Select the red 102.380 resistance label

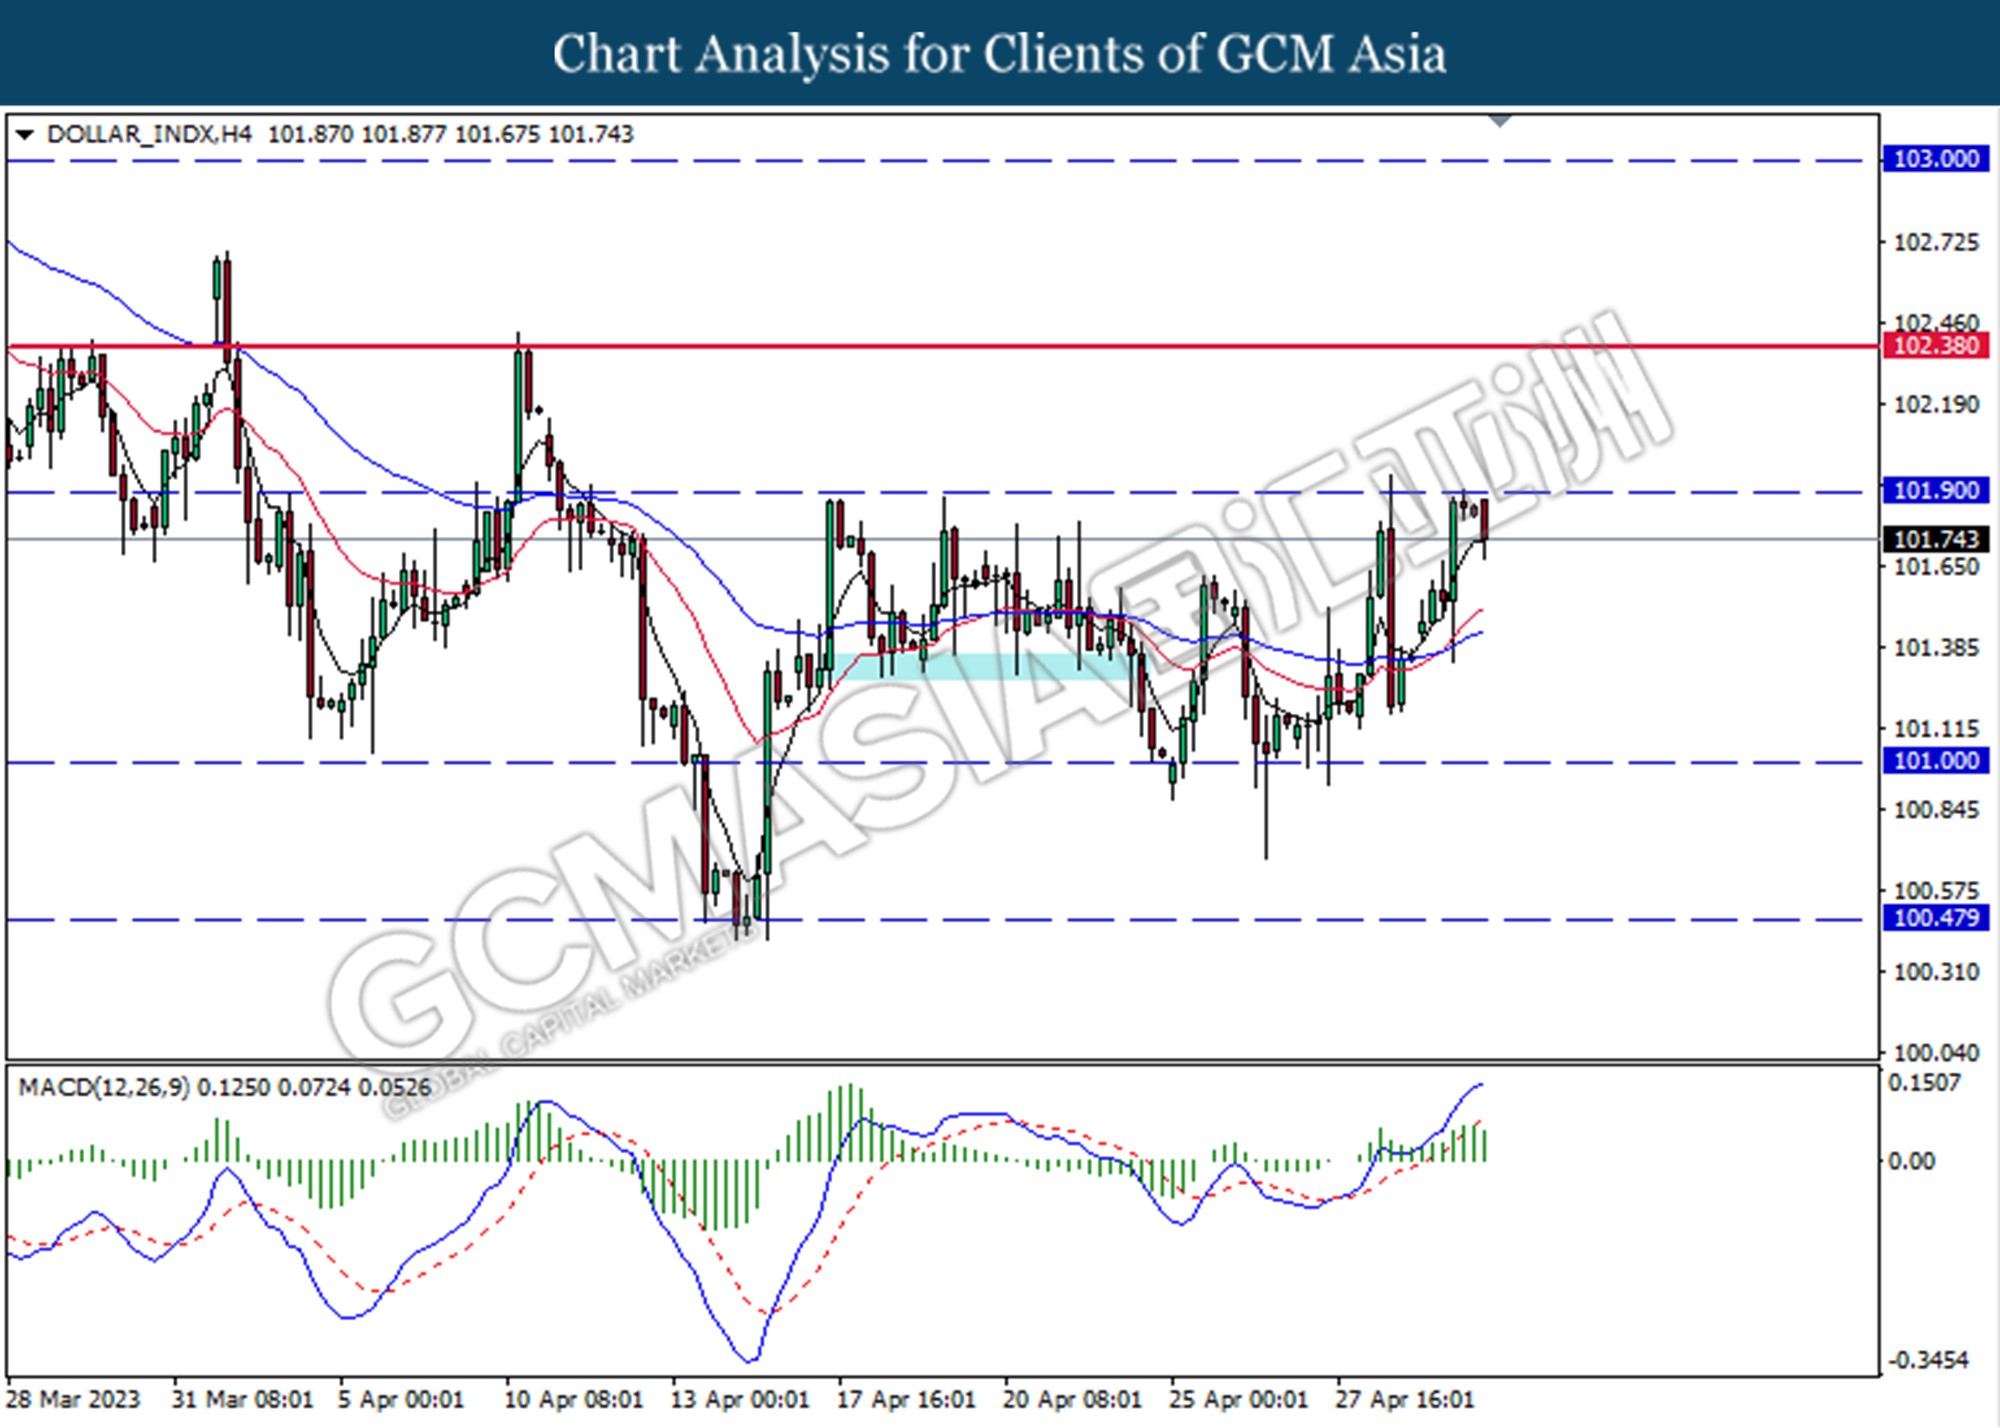click(1936, 346)
